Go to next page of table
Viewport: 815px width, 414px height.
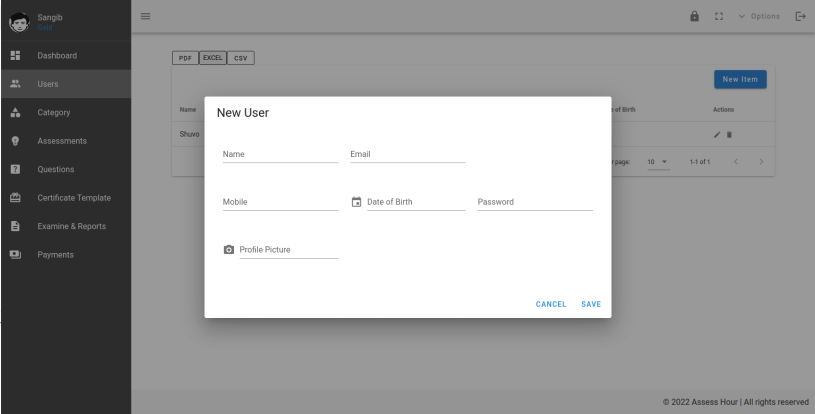(761, 162)
